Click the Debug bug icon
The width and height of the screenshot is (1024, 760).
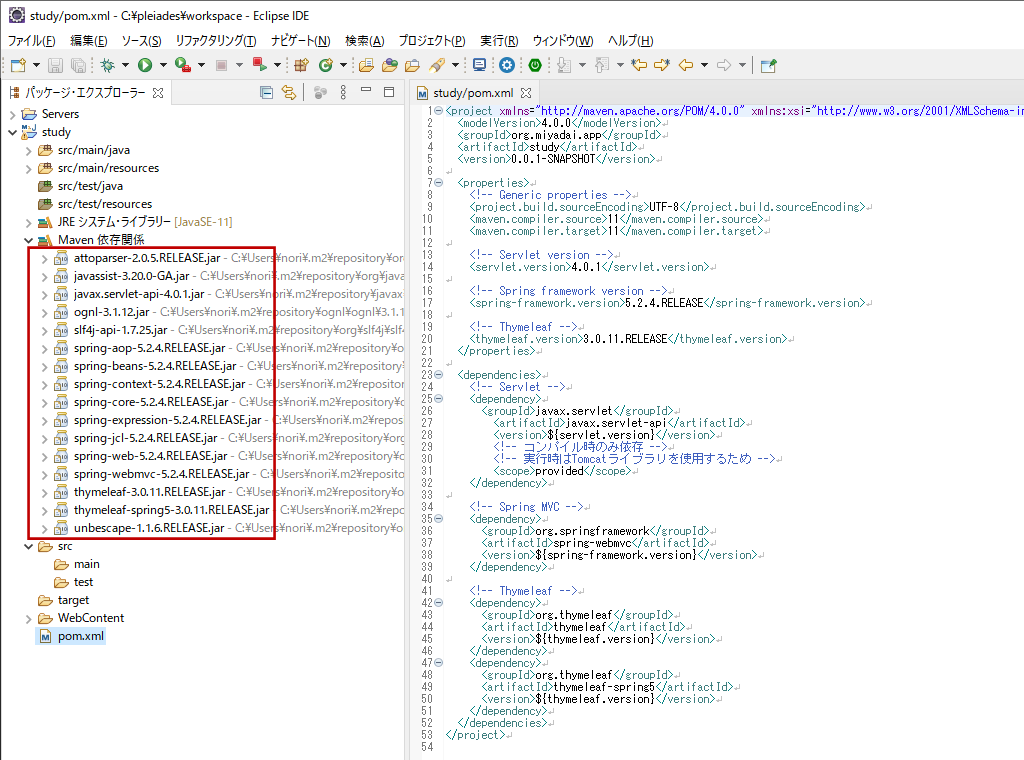tap(108, 65)
